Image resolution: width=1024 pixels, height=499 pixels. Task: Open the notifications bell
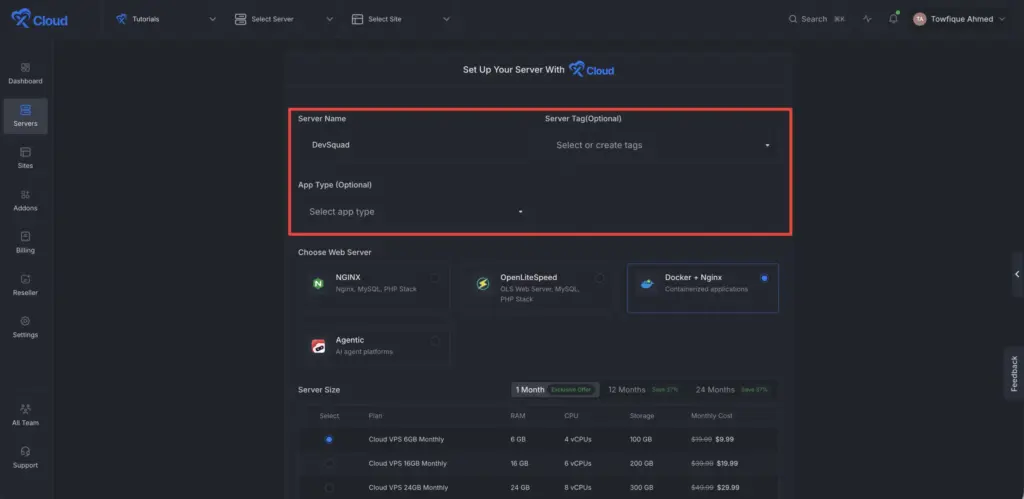pyautogui.click(x=893, y=19)
